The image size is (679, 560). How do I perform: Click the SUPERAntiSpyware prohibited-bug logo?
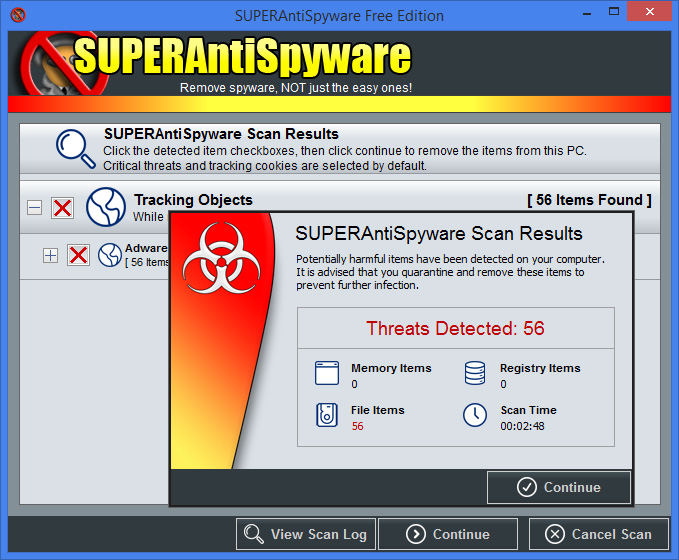65,63
